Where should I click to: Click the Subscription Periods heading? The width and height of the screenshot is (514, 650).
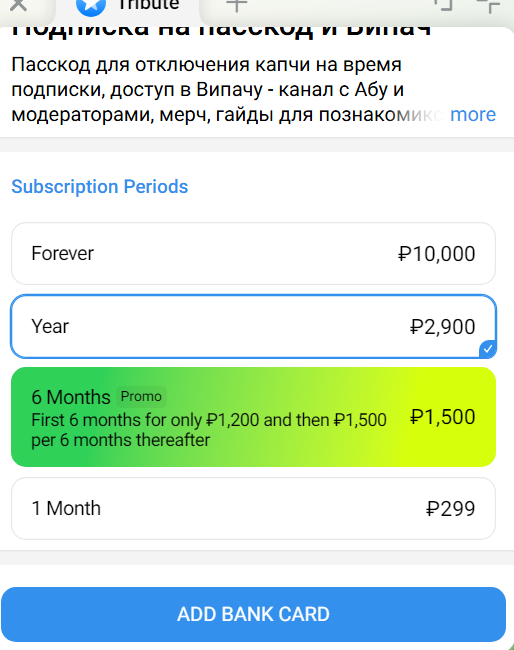[x=99, y=187]
